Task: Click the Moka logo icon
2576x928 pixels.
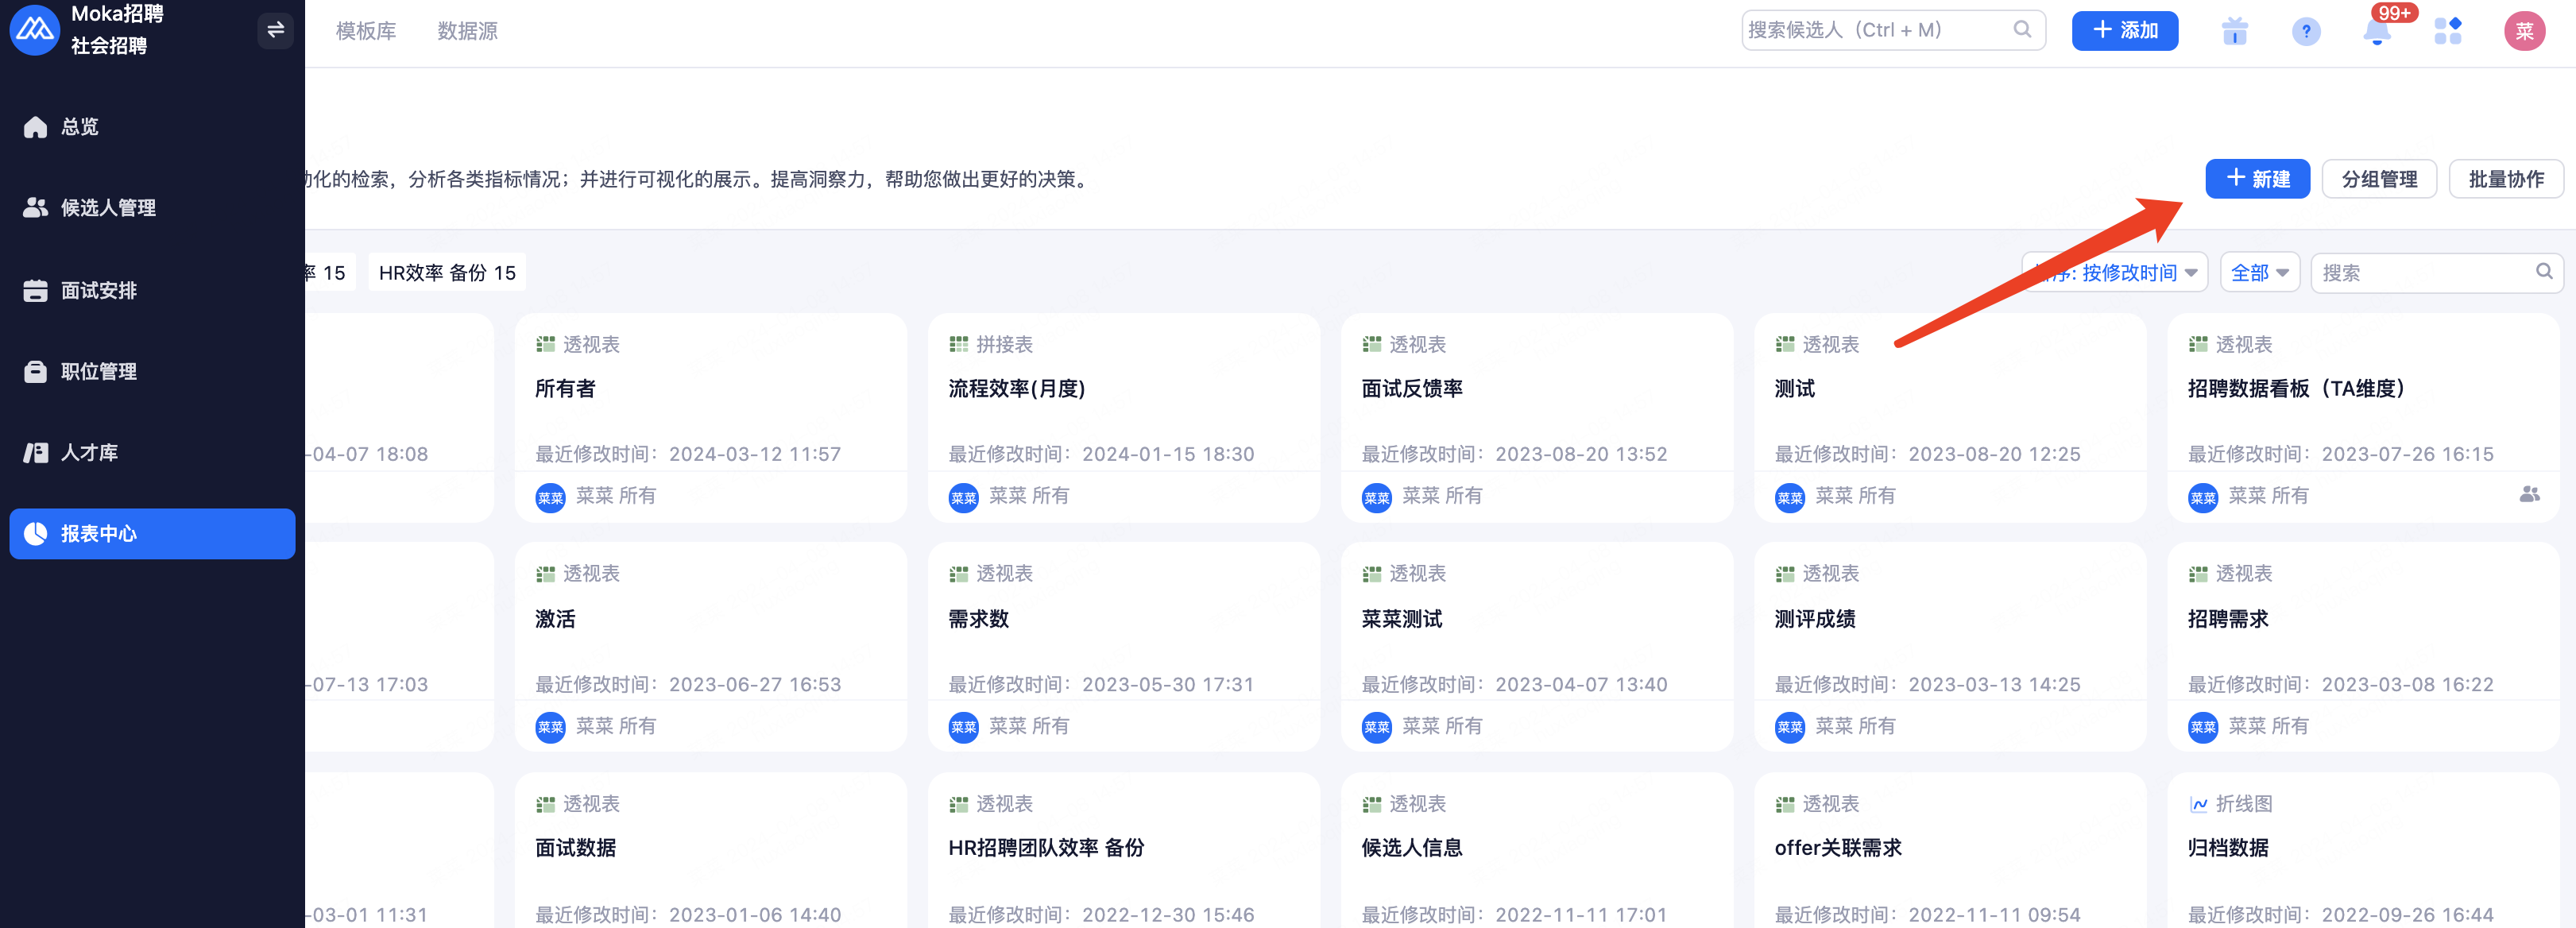Action: click(x=35, y=30)
